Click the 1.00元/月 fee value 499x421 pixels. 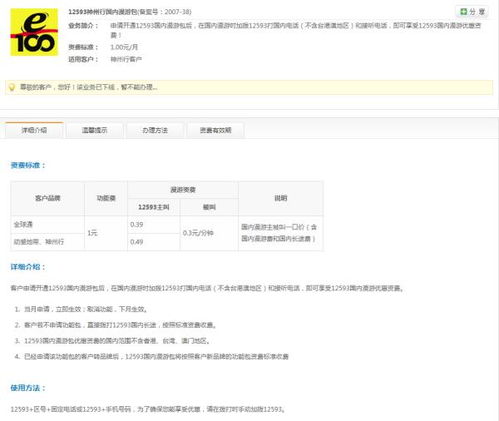coord(124,47)
